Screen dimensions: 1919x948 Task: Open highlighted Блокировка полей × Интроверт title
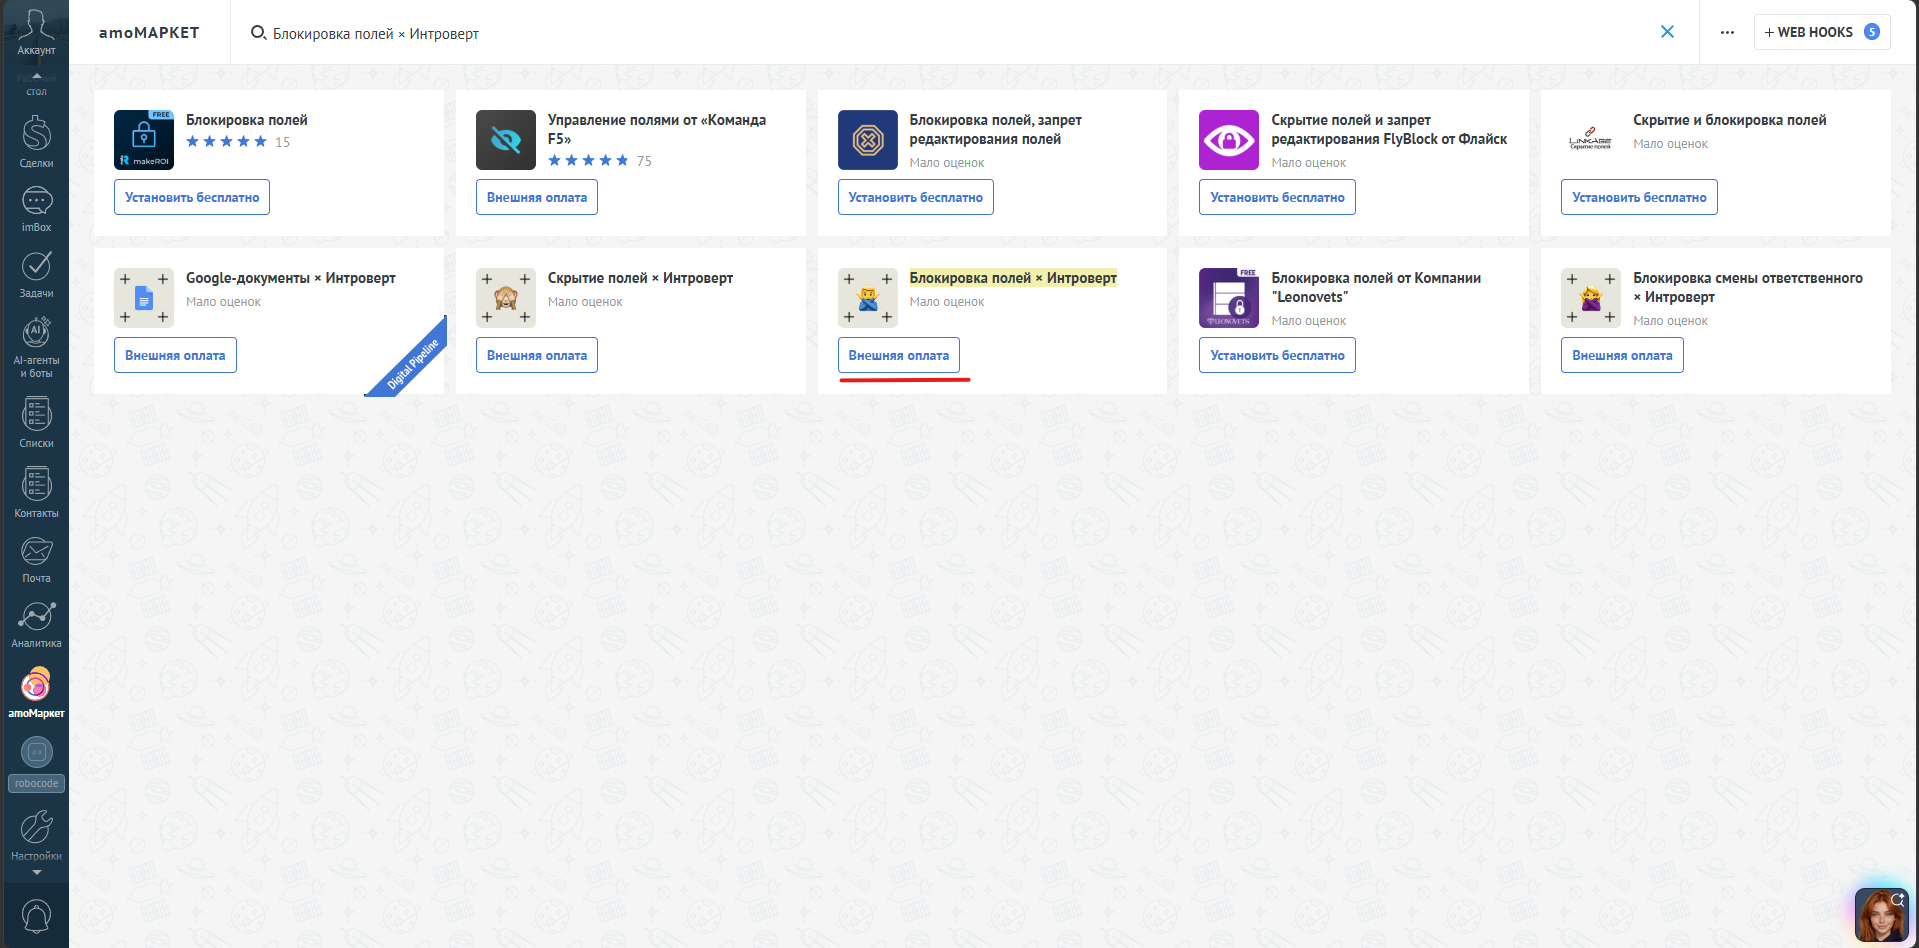(1013, 278)
